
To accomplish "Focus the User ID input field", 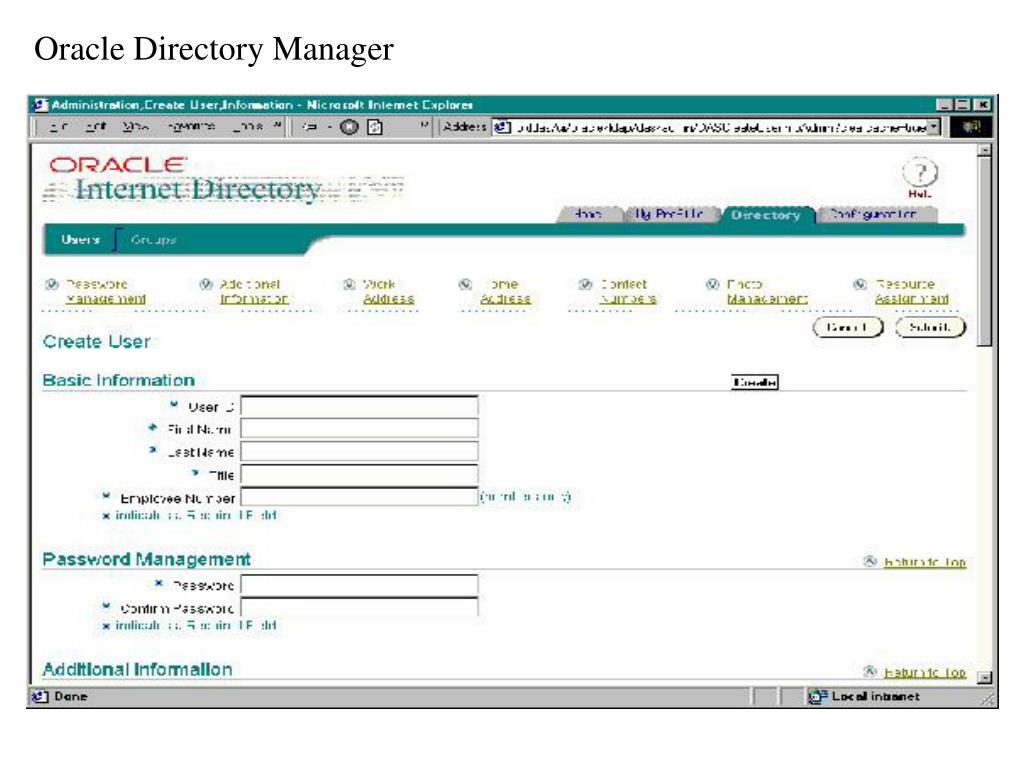I will [x=359, y=406].
